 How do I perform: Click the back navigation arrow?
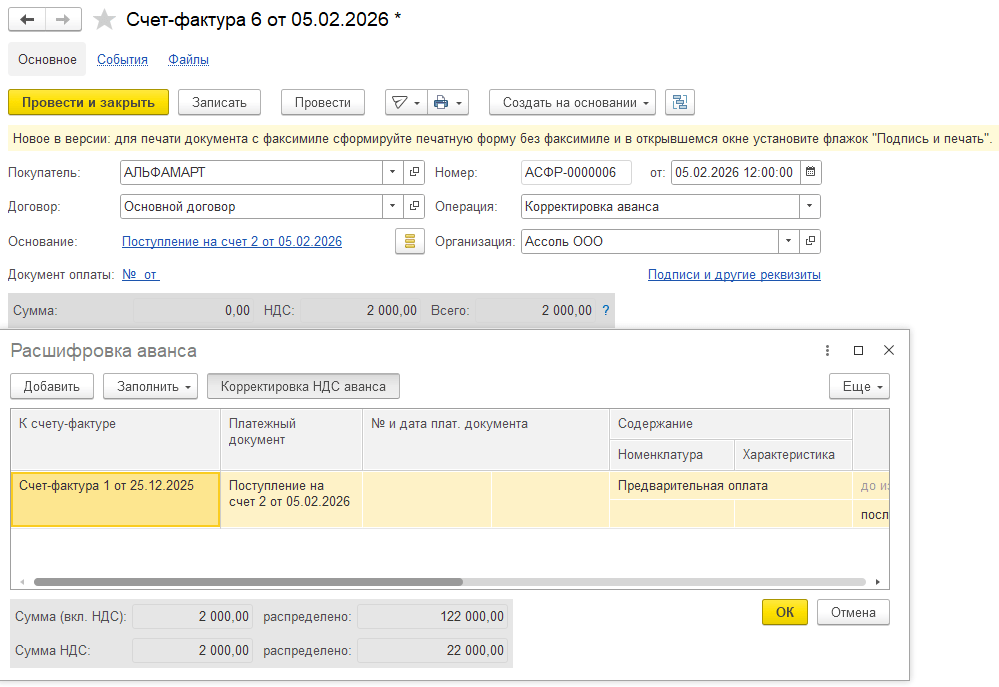pyautogui.click(x=27, y=20)
